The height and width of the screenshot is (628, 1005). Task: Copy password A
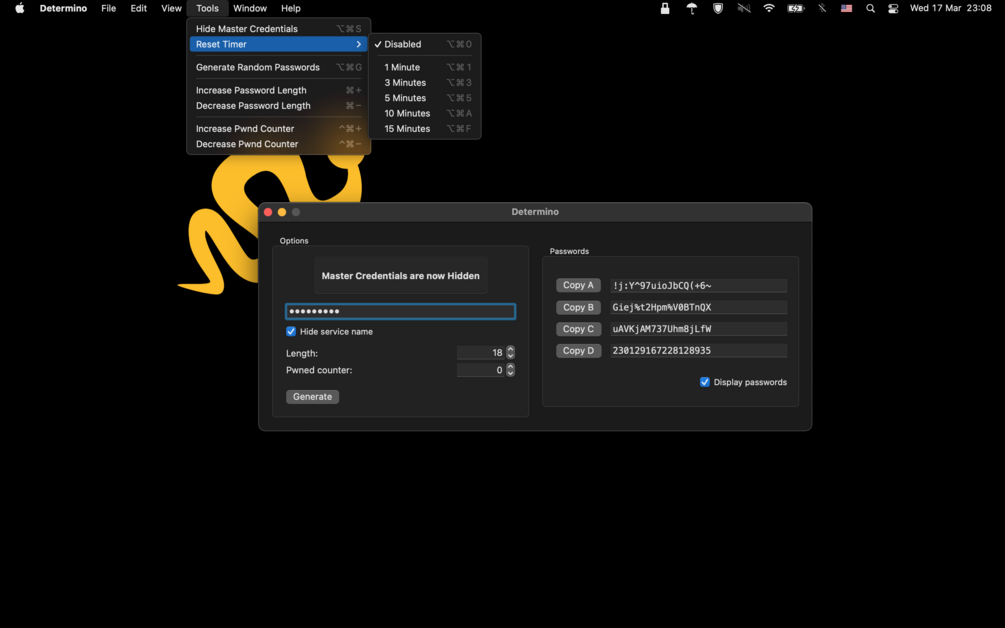[x=578, y=285]
